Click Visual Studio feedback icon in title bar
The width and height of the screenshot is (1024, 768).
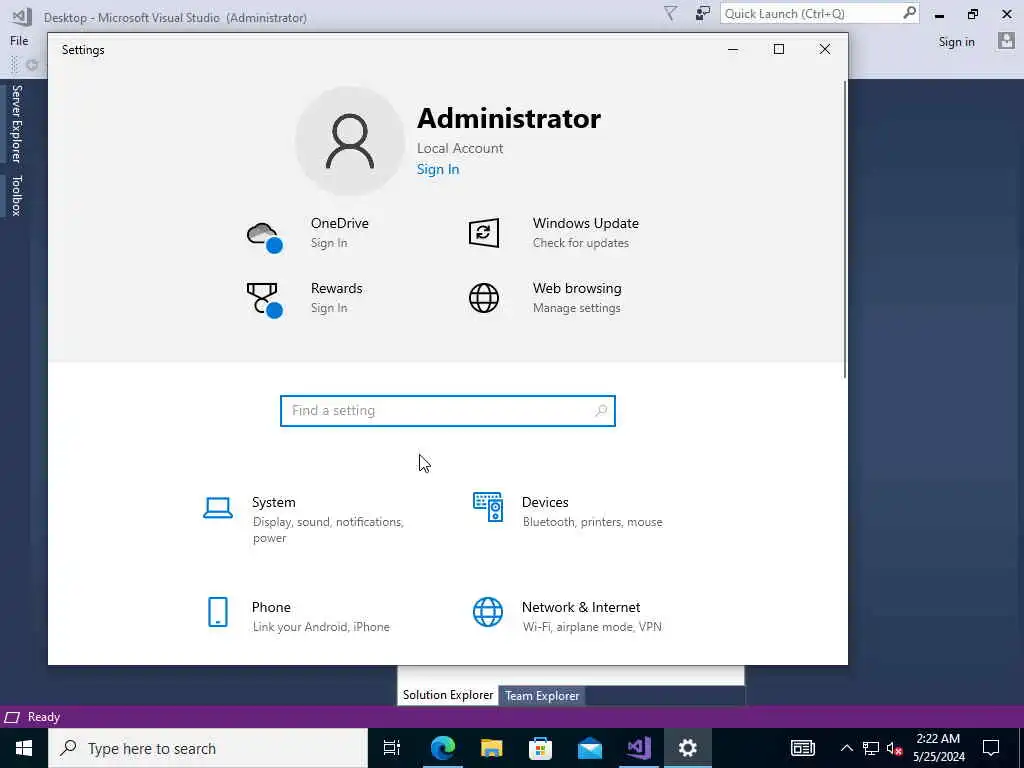[x=703, y=13]
